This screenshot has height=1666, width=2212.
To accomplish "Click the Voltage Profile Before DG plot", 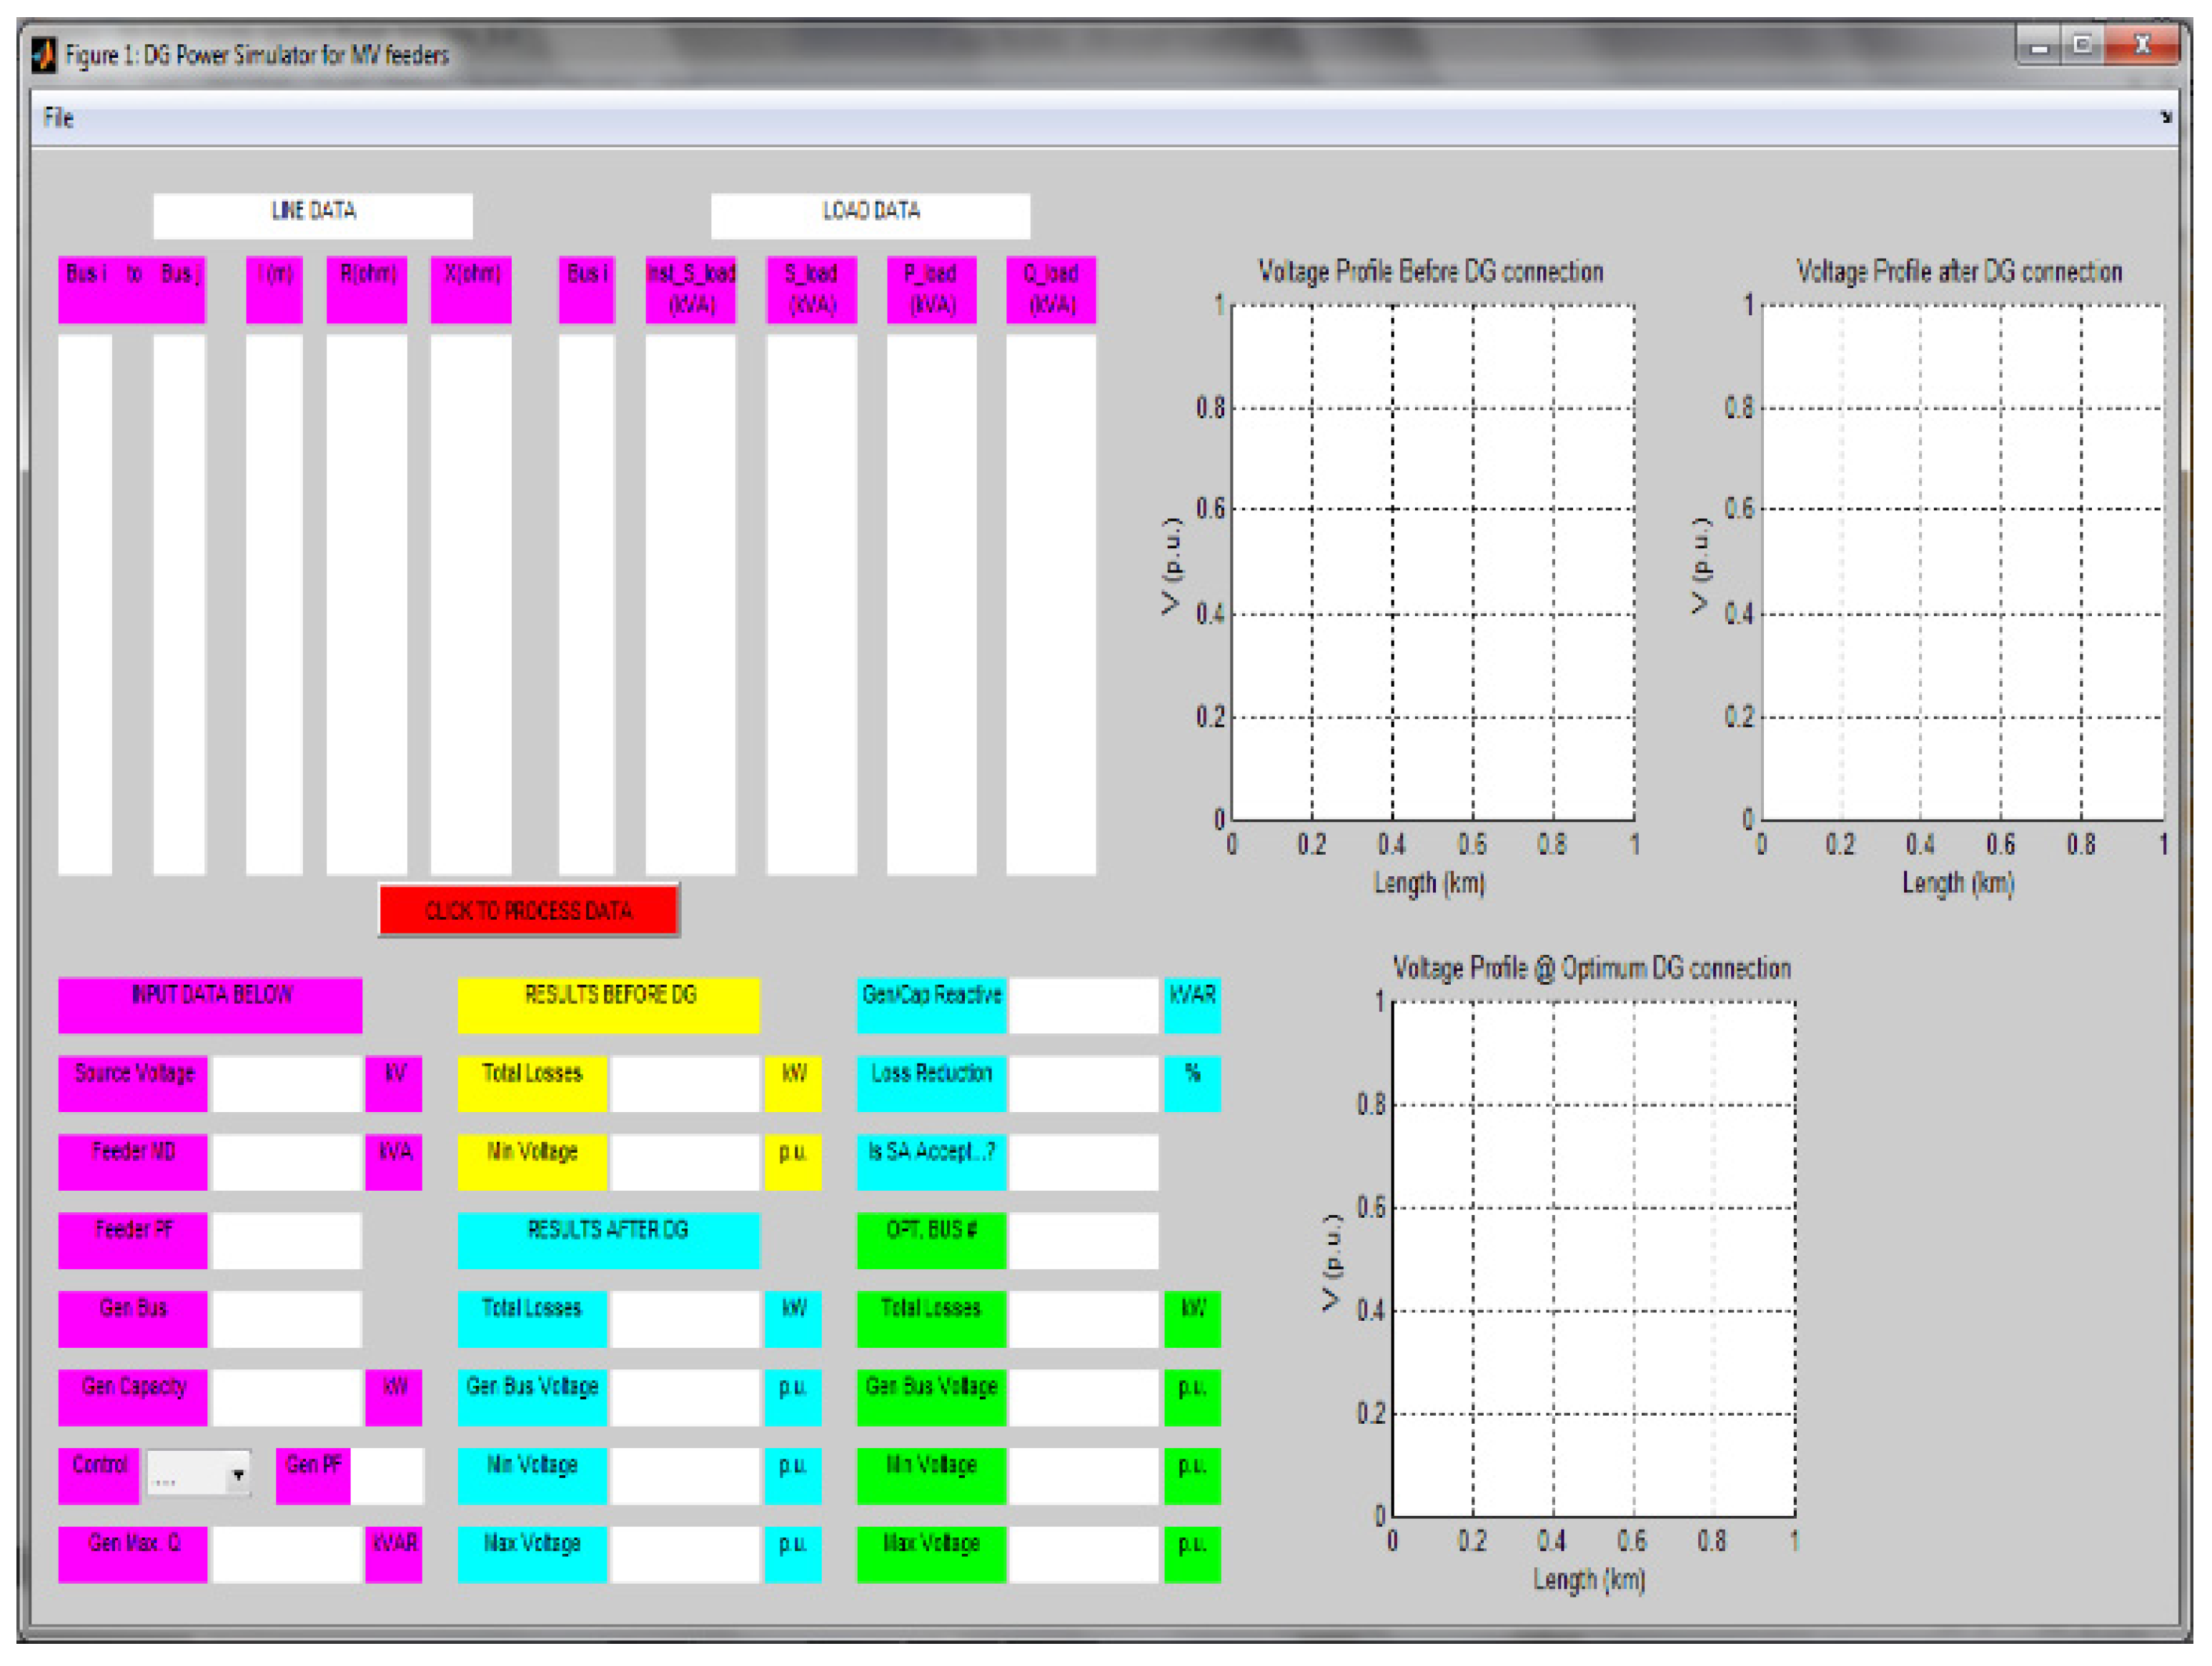I will click(1432, 562).
